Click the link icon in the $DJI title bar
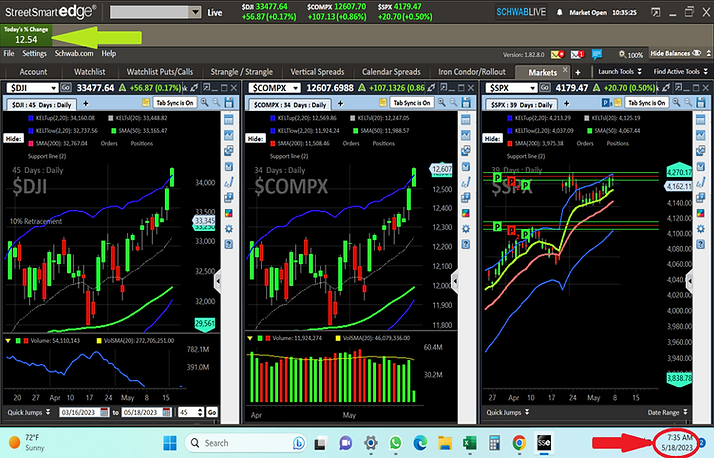Screen dimensions: 714x458 (194, 87)
